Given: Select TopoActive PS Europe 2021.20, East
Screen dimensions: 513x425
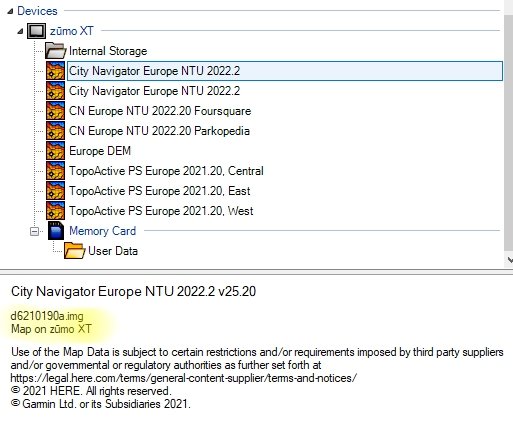Looking at the screenshot, I should (x=160, y=191).
